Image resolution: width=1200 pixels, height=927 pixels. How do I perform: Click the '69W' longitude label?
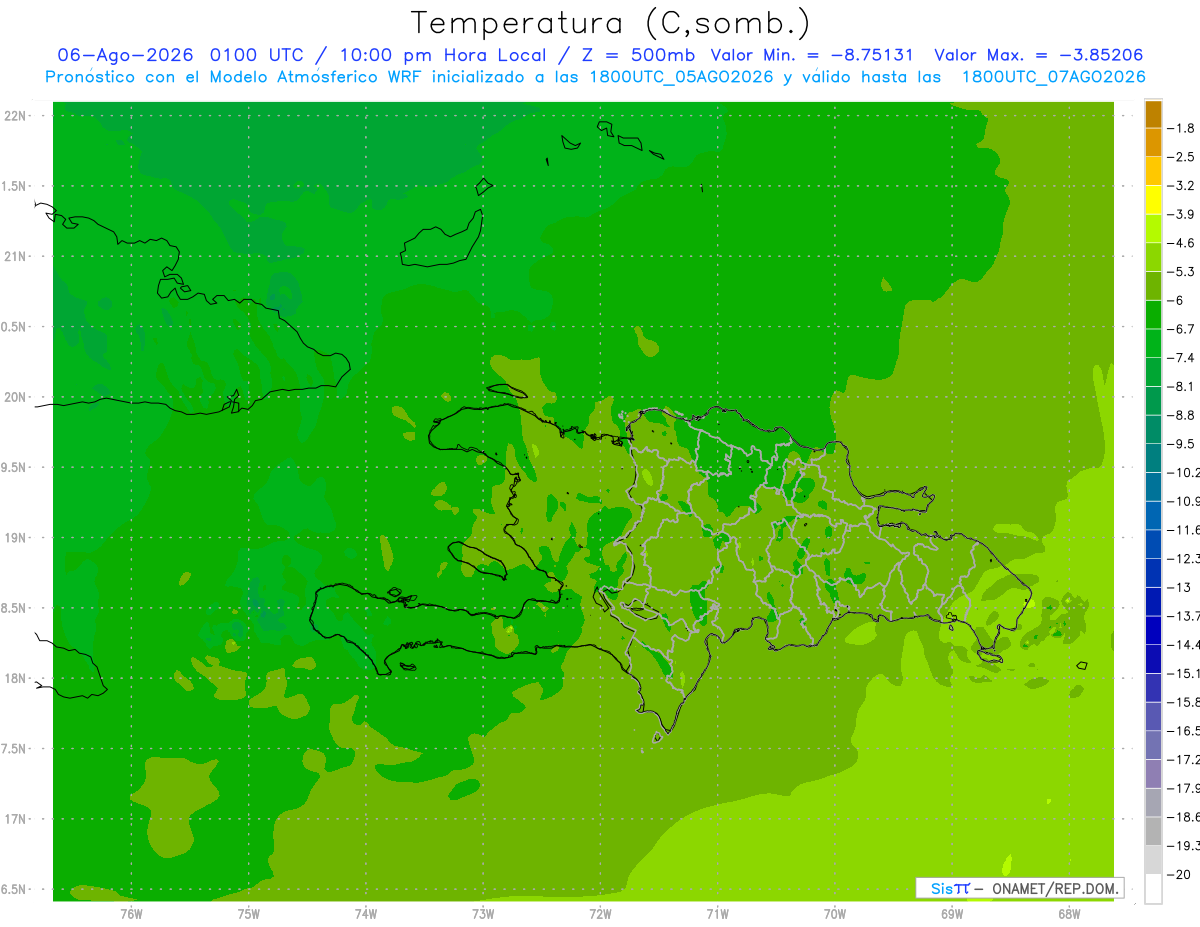951,914
